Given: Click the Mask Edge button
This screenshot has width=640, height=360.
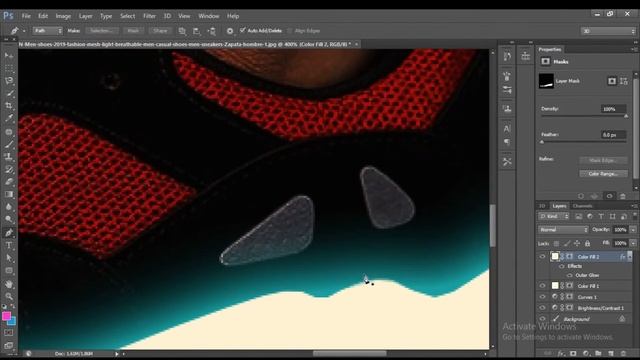Looking at the screenshot, I should click(x=603, y=160).
